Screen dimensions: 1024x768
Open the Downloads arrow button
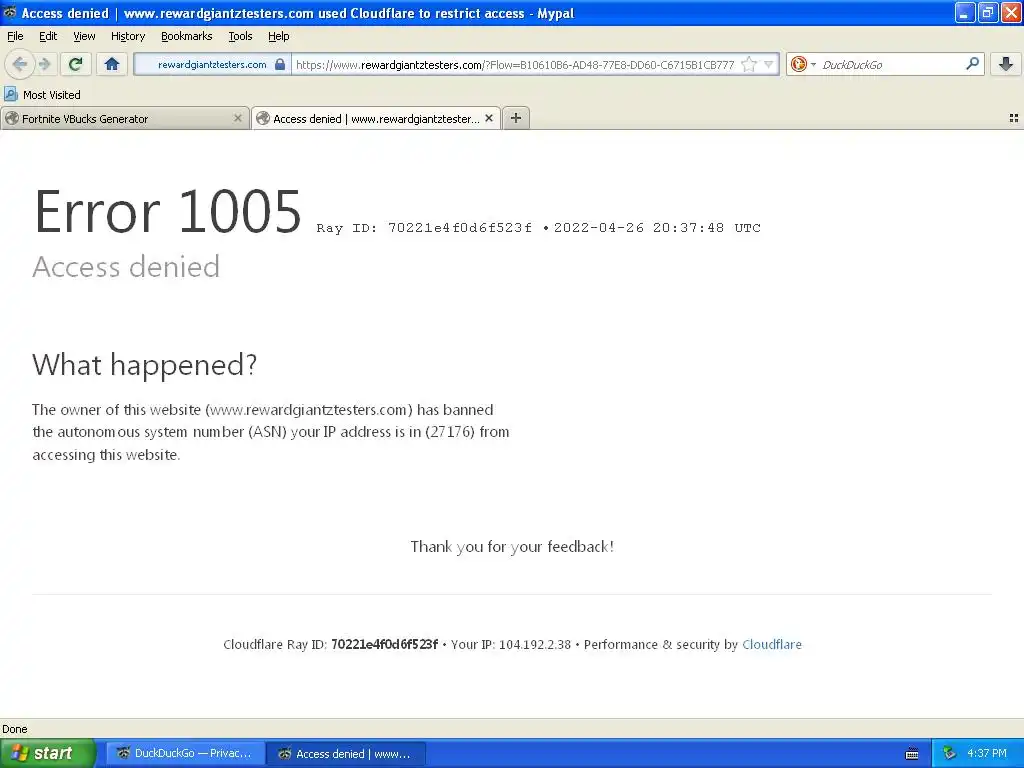pyautogui.click(x=1006, y=64)
